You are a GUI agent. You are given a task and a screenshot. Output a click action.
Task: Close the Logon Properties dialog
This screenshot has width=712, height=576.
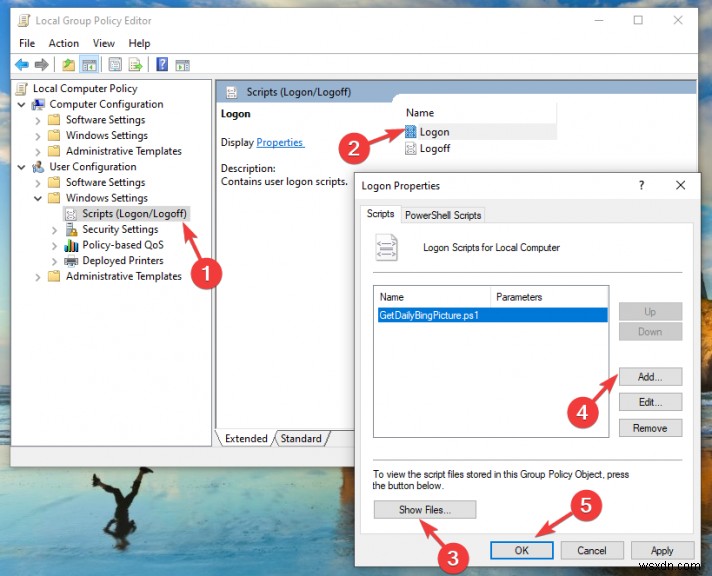tap(680, 185)
